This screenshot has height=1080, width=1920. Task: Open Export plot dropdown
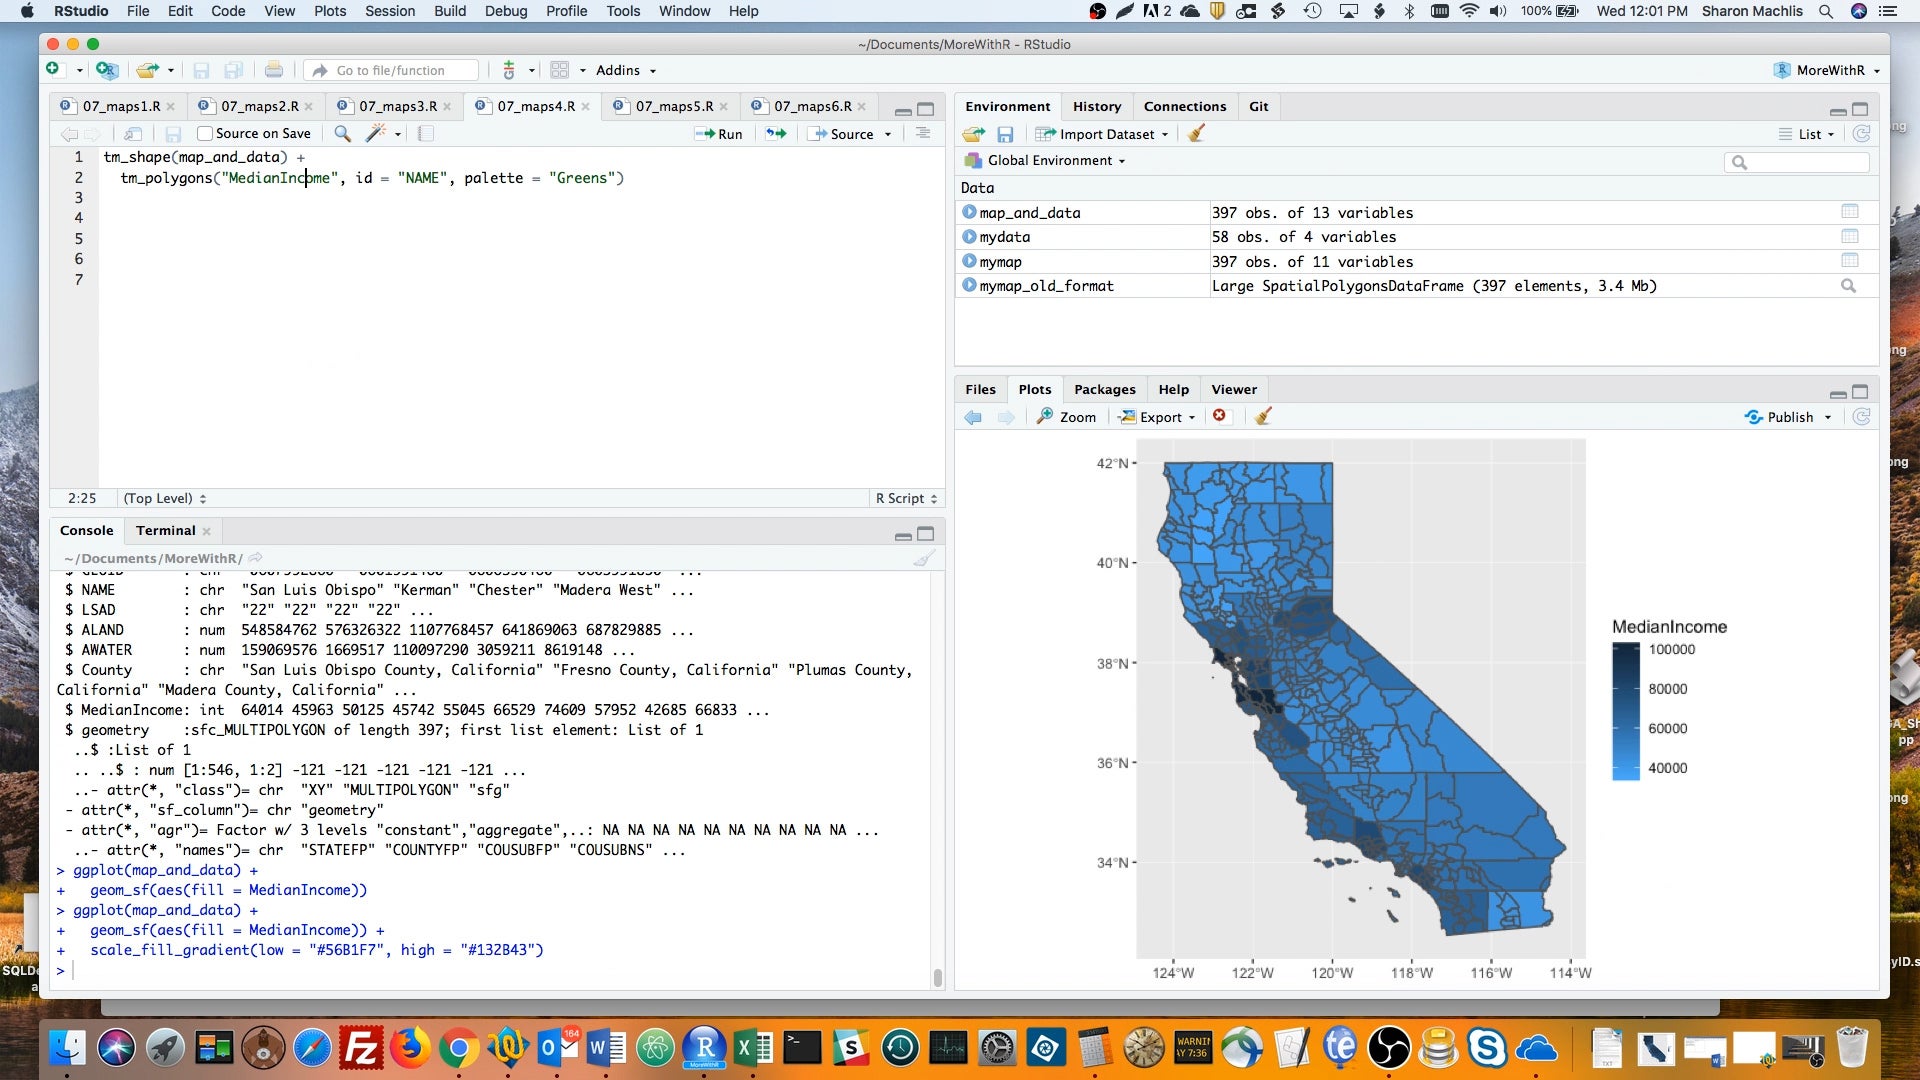pyautogui.click(x=1157, y=417)
